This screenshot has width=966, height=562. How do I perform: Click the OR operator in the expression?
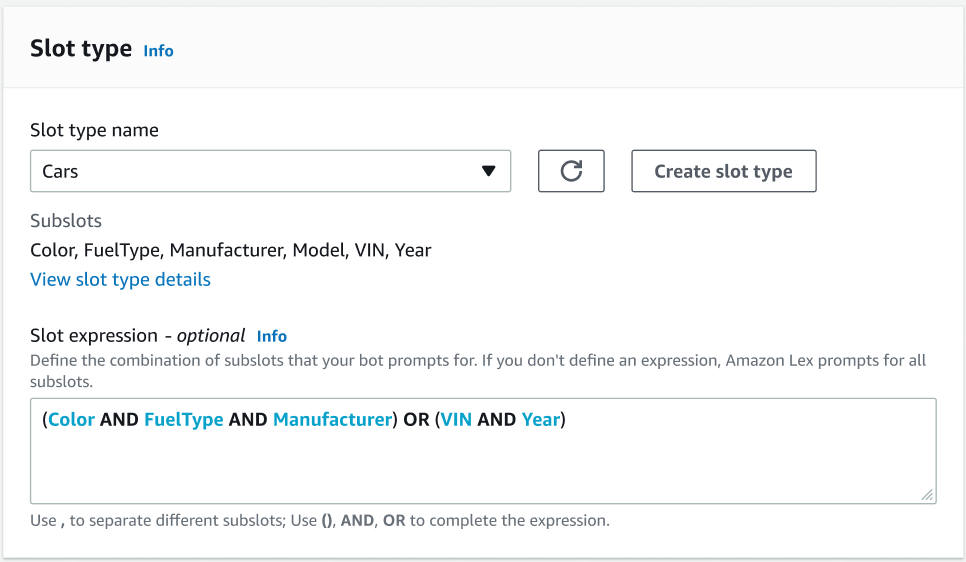tap(416, 420)
